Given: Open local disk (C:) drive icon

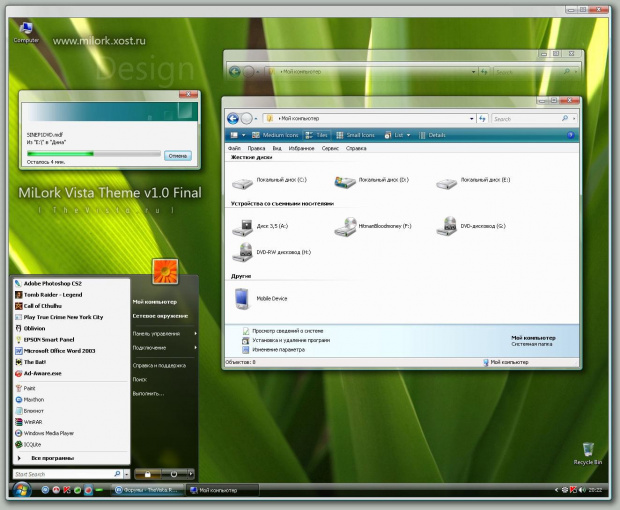Looking at the screenshot, I should [242, 182].
